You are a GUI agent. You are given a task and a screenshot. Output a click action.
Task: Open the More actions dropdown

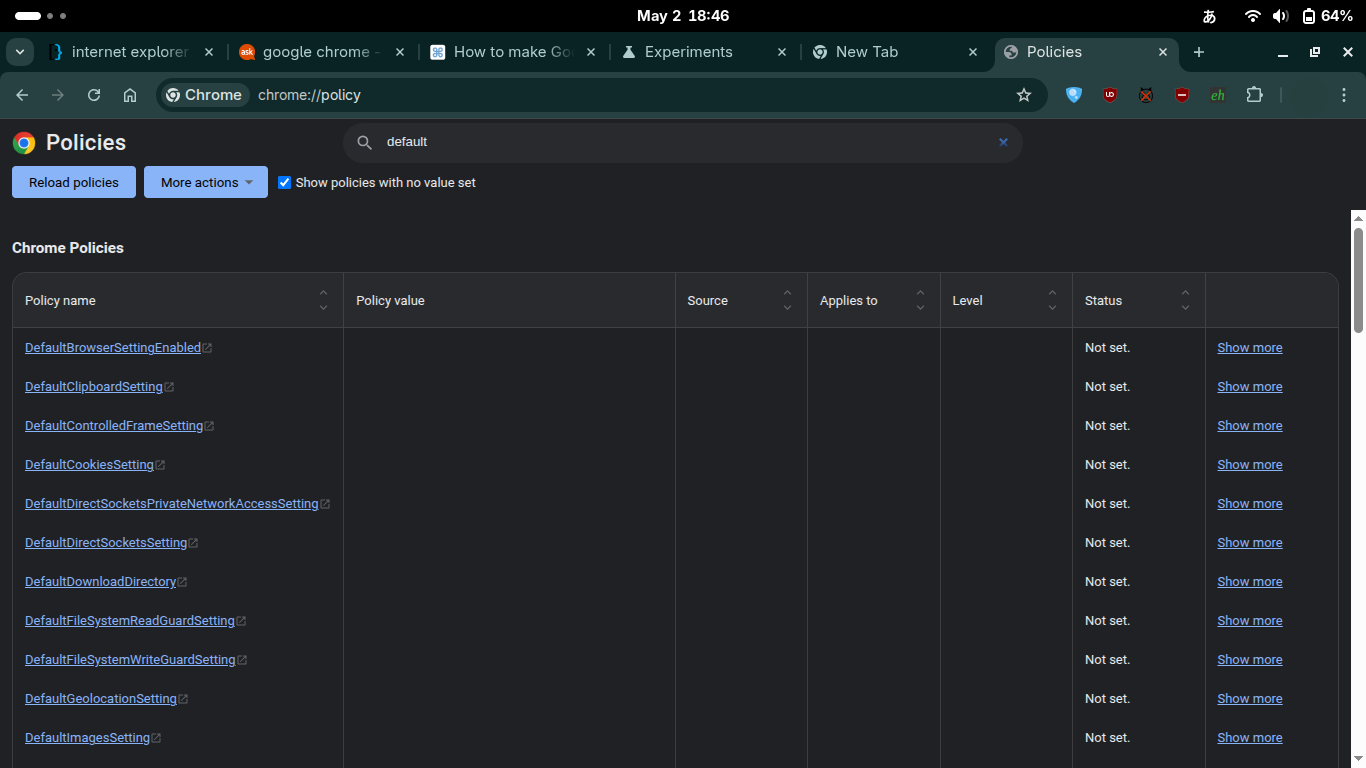tap(206, 182)
